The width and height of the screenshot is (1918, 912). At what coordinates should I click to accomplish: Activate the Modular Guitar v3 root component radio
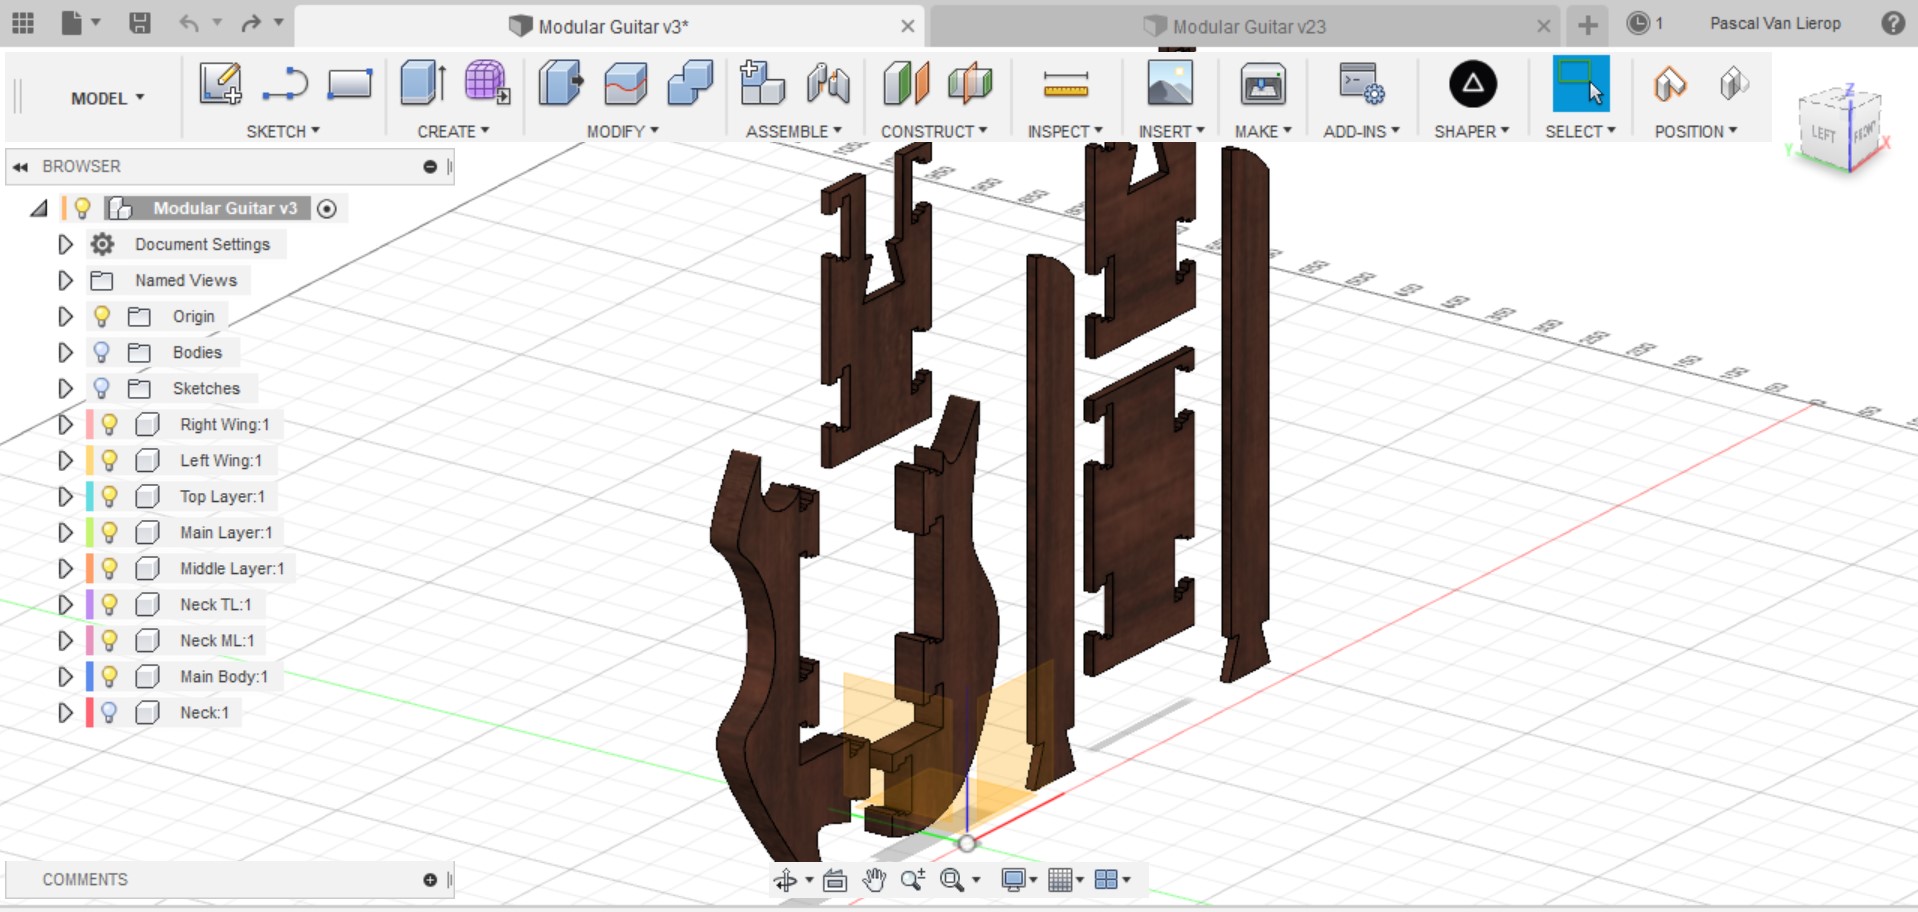click(326, 208)
